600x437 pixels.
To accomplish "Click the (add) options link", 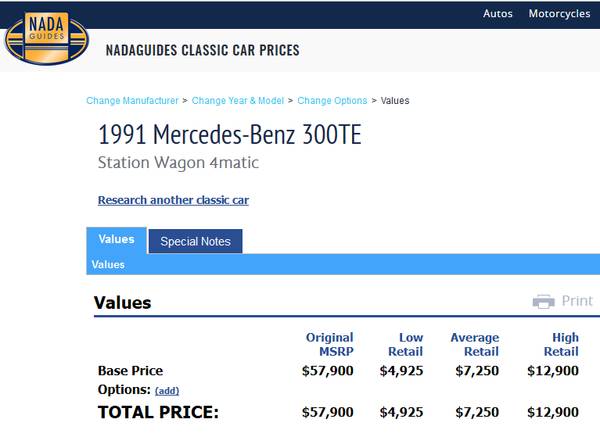I will click(167, 391).
